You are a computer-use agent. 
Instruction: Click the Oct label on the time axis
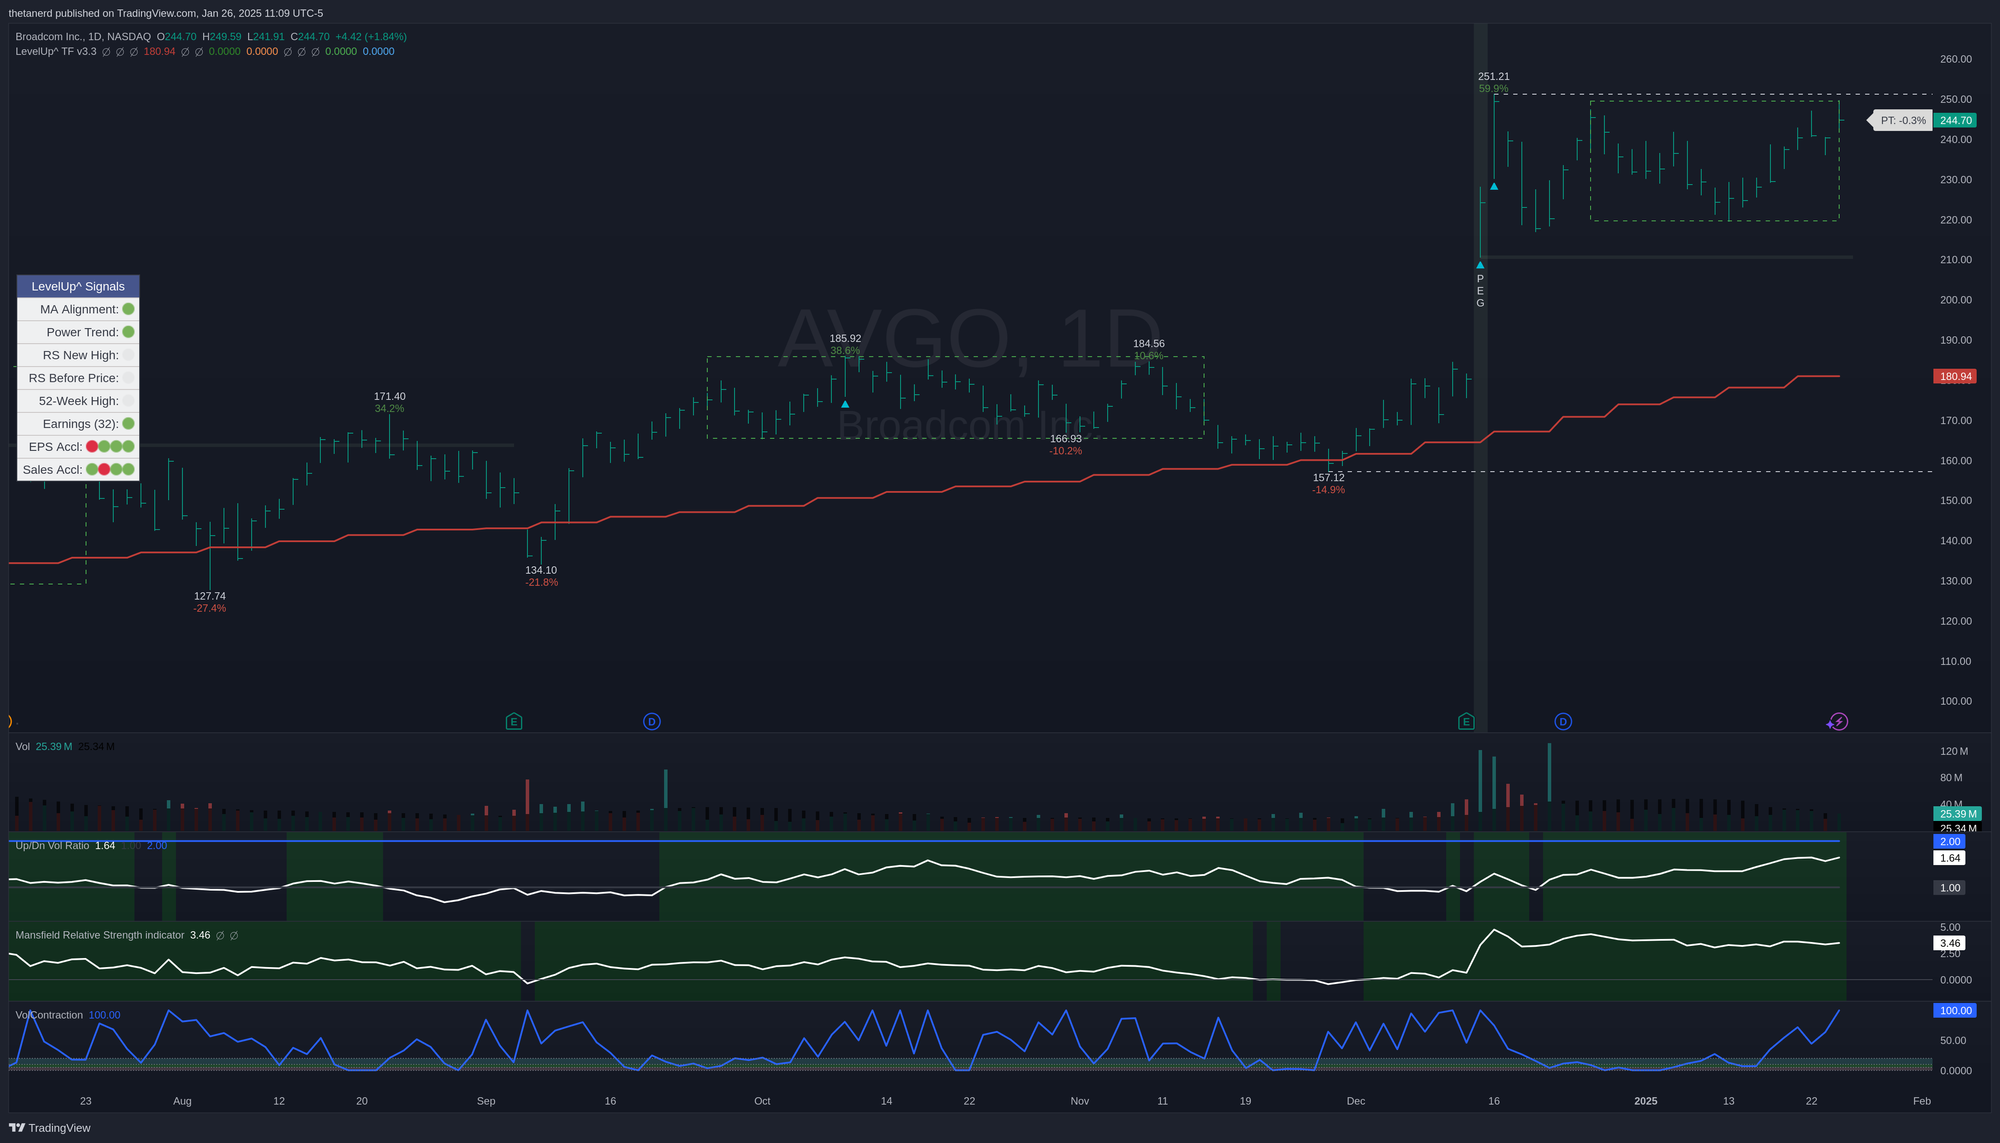point(762,1101)
